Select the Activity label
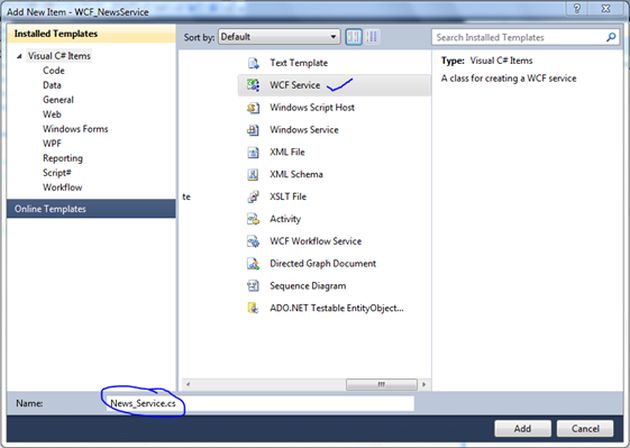The width and height of the screenshot is (630, 448). pos(285,219)
